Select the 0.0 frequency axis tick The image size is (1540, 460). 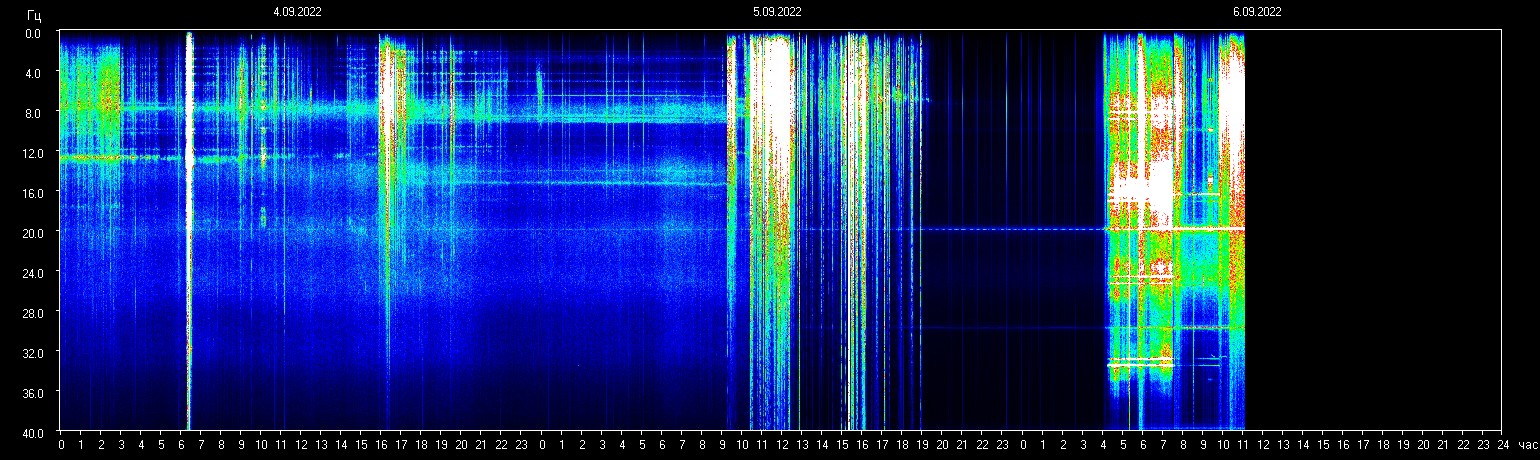point(33,33)
